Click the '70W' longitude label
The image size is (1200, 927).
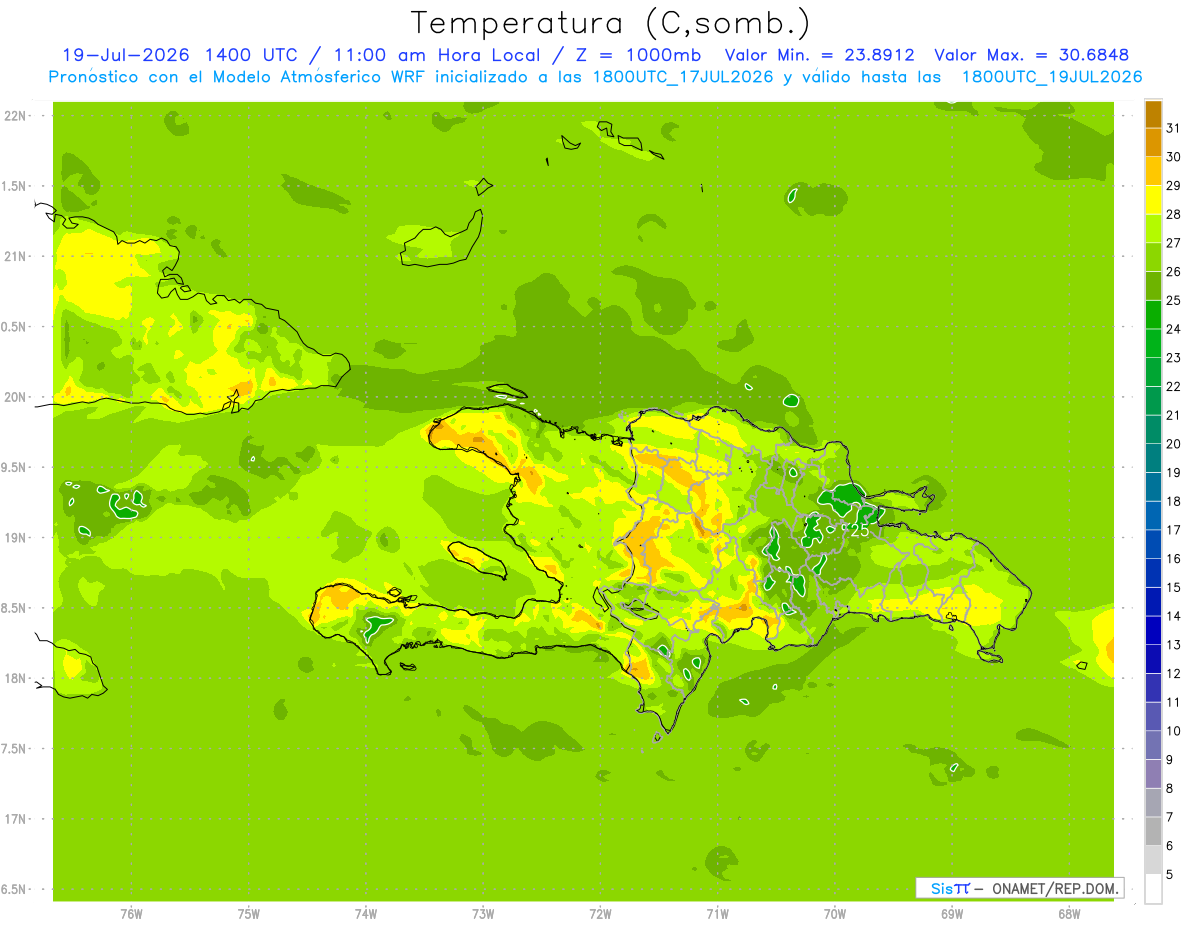tap(835, 914)
